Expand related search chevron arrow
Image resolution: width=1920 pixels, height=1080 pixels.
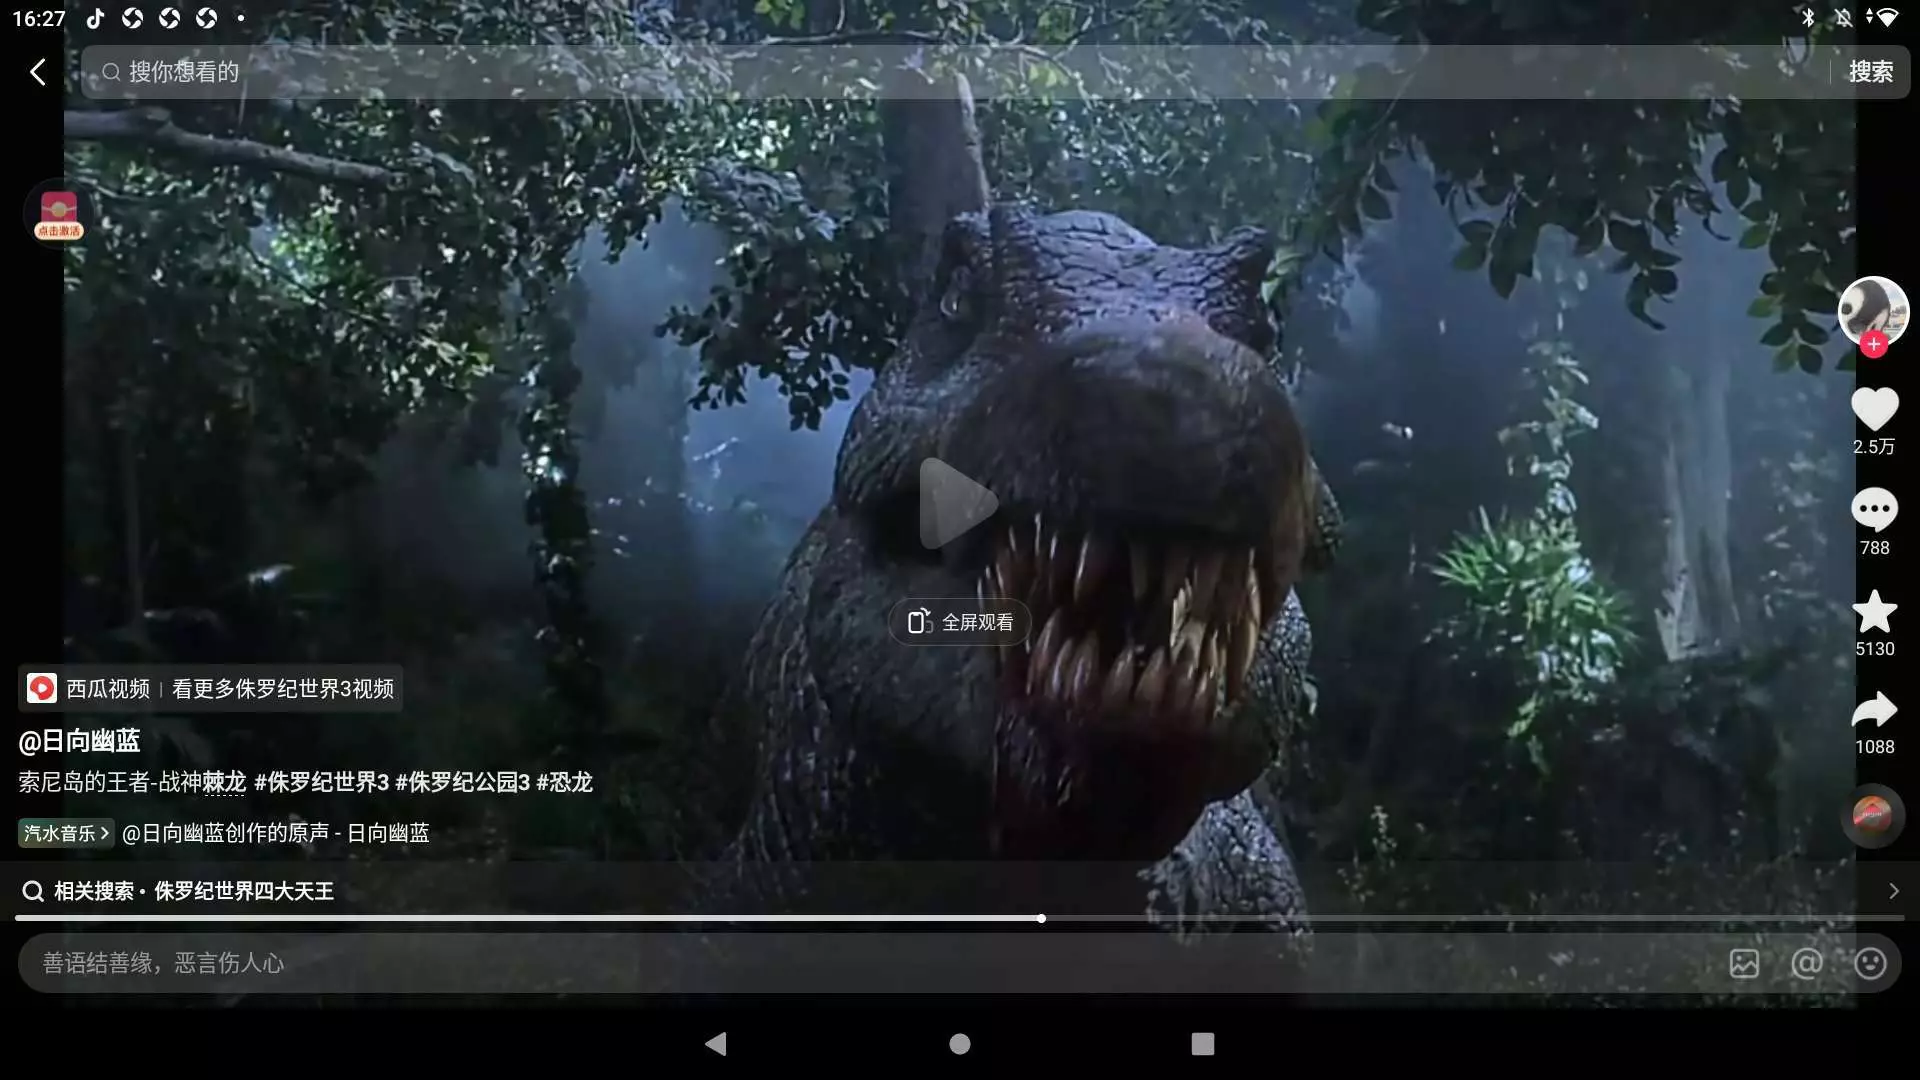(x=1893, y=890)
